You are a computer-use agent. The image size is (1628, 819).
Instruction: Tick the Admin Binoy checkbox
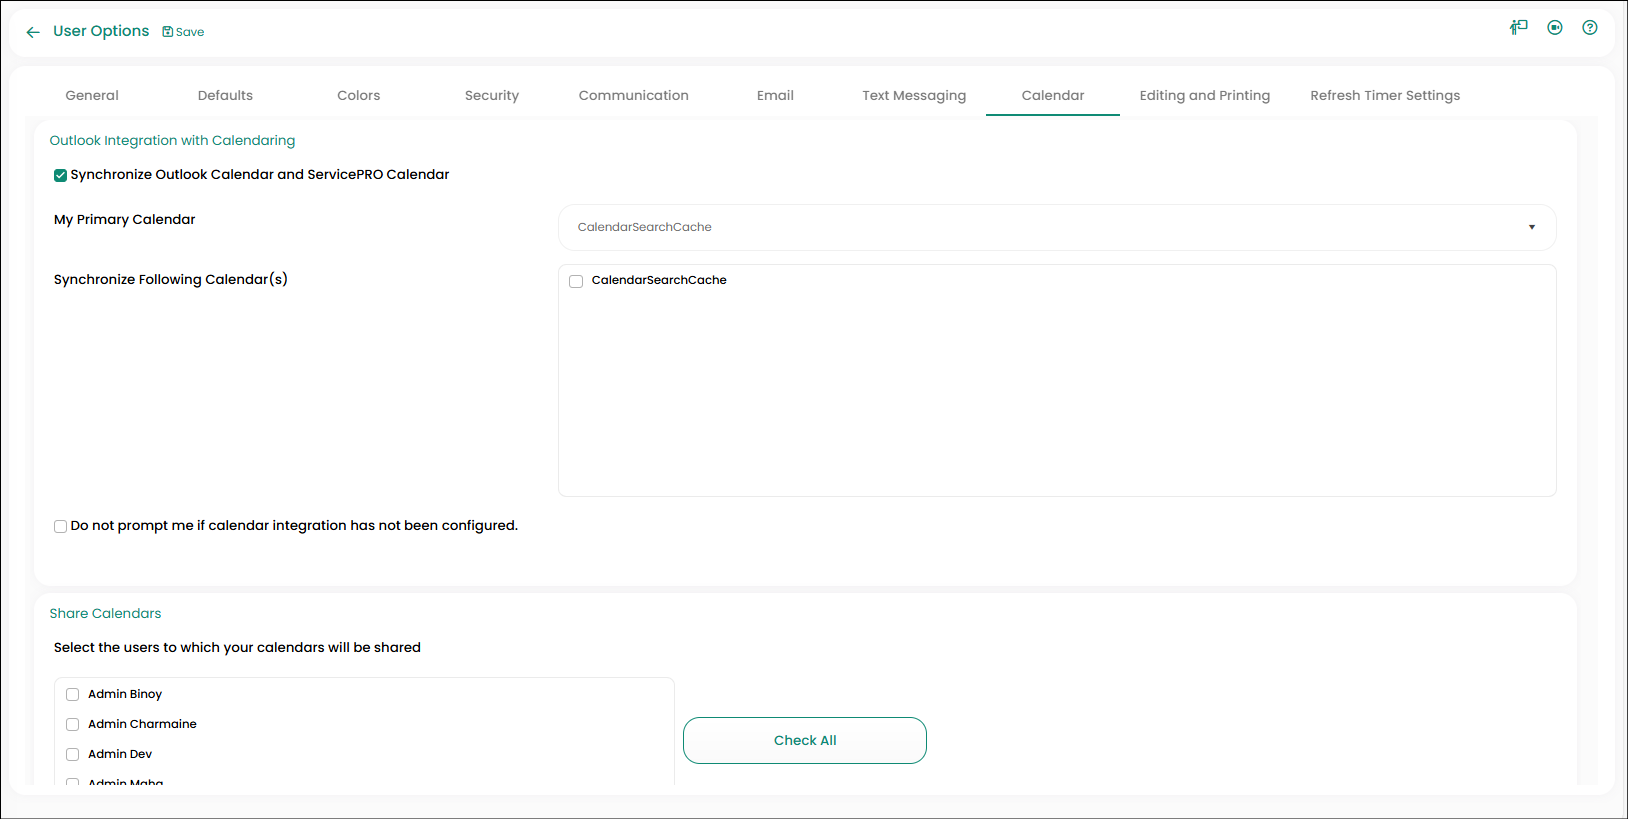(73, 694)
